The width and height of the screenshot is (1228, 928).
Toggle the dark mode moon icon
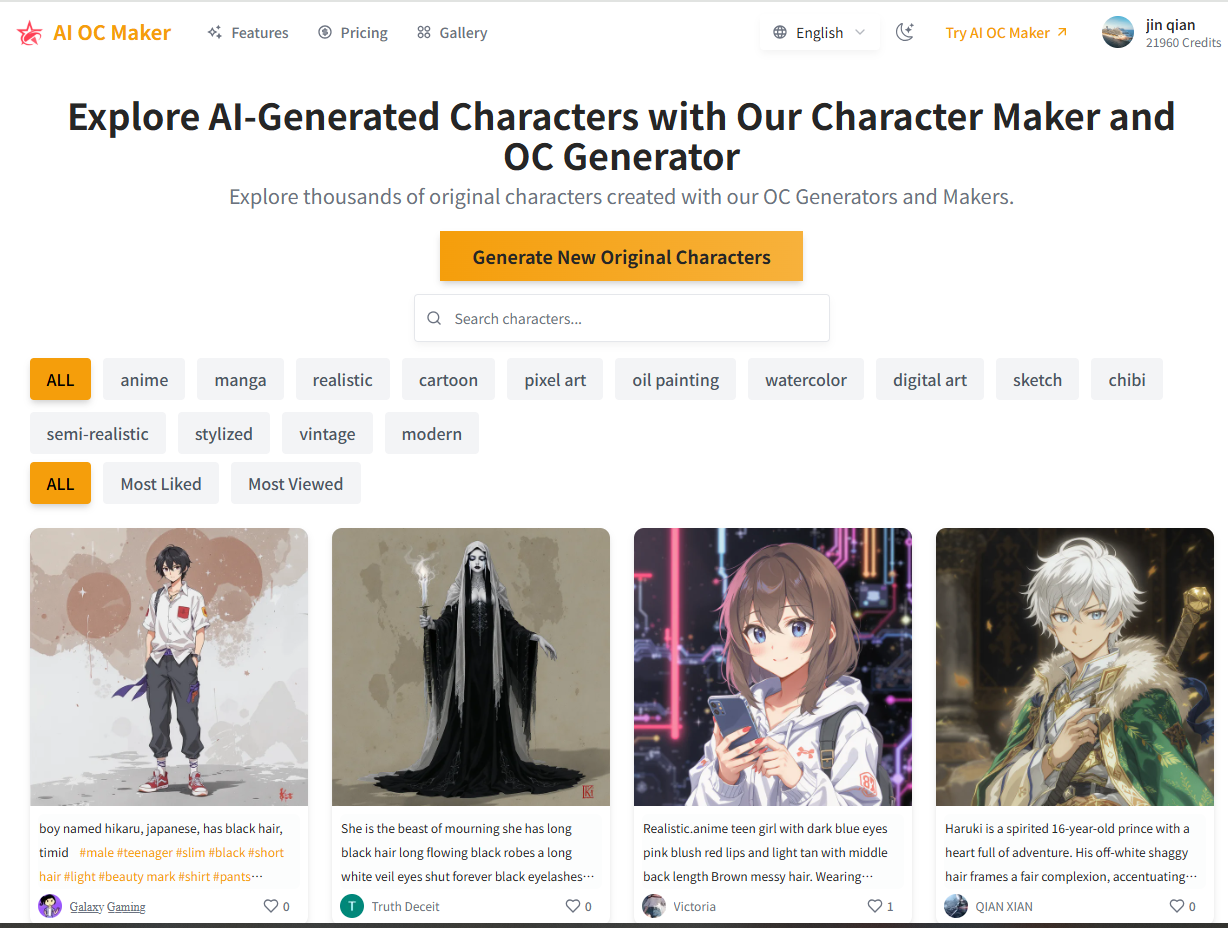tap(905, 32)
